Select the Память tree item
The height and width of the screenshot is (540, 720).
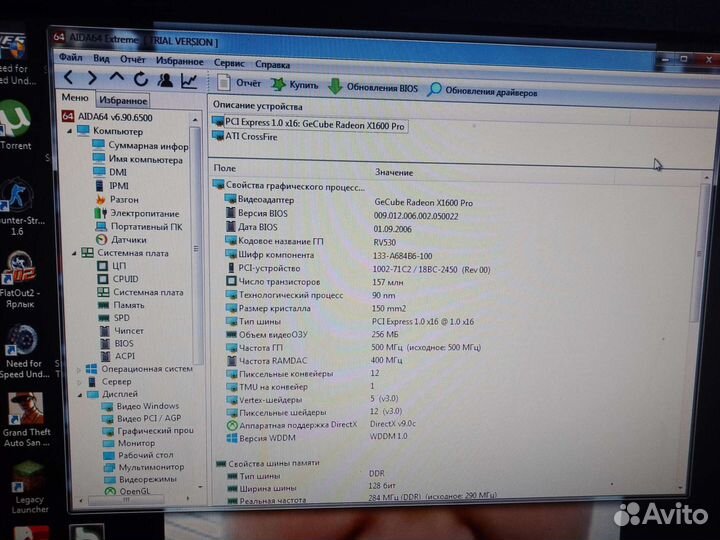(x=121, y=305)
